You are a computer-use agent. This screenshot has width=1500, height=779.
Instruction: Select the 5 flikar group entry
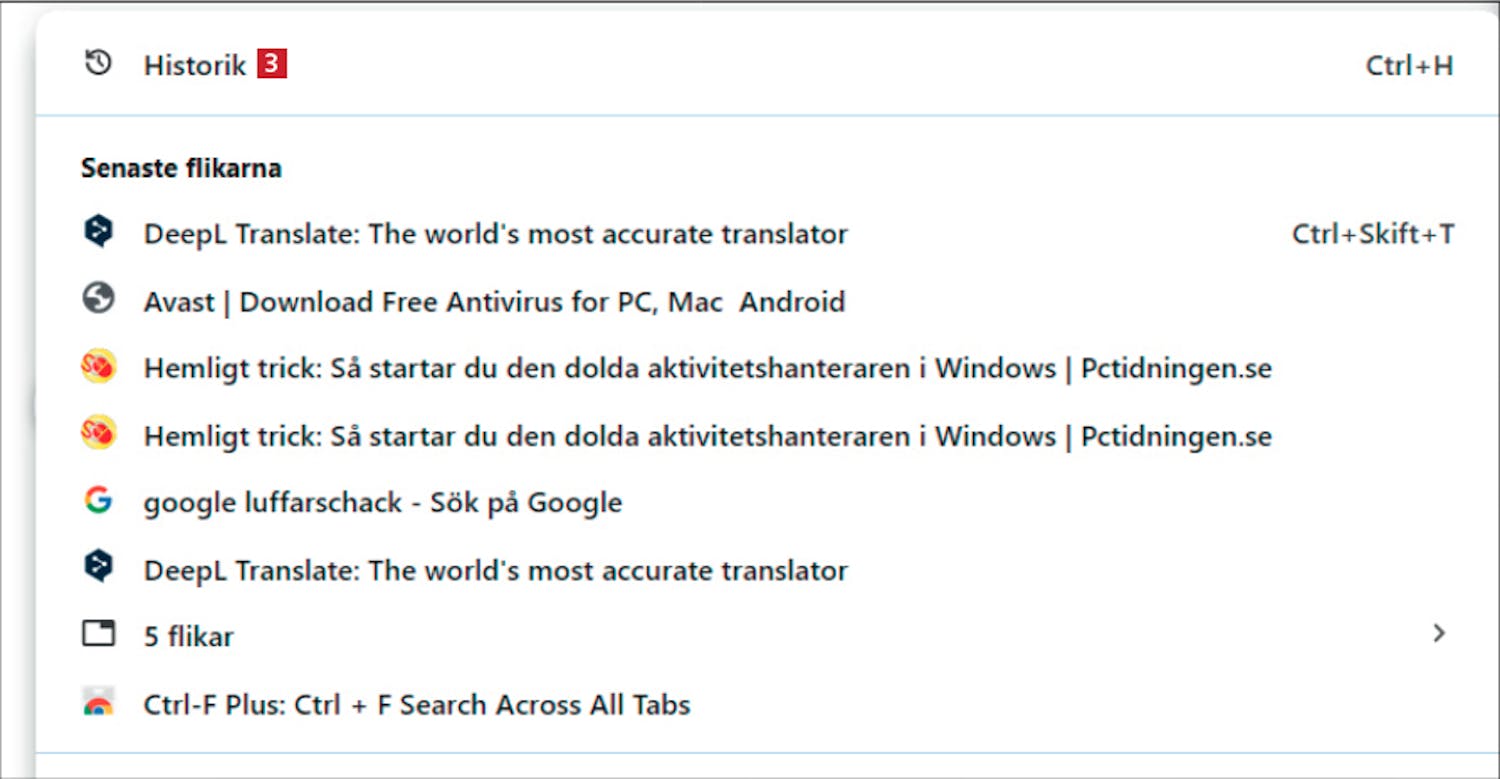[x=767, y=636]
